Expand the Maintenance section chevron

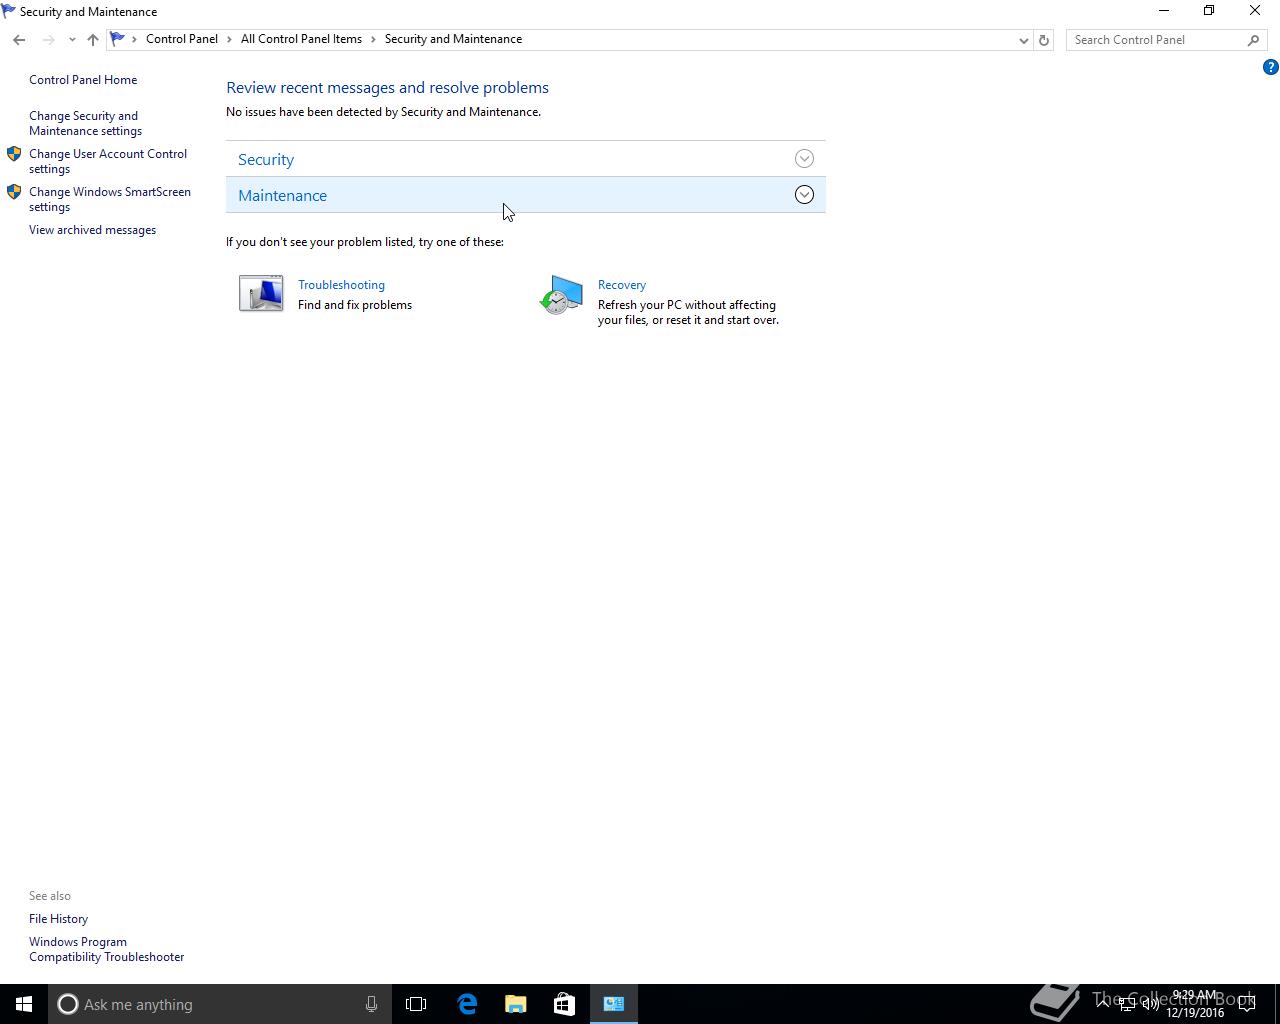[804, 195]
